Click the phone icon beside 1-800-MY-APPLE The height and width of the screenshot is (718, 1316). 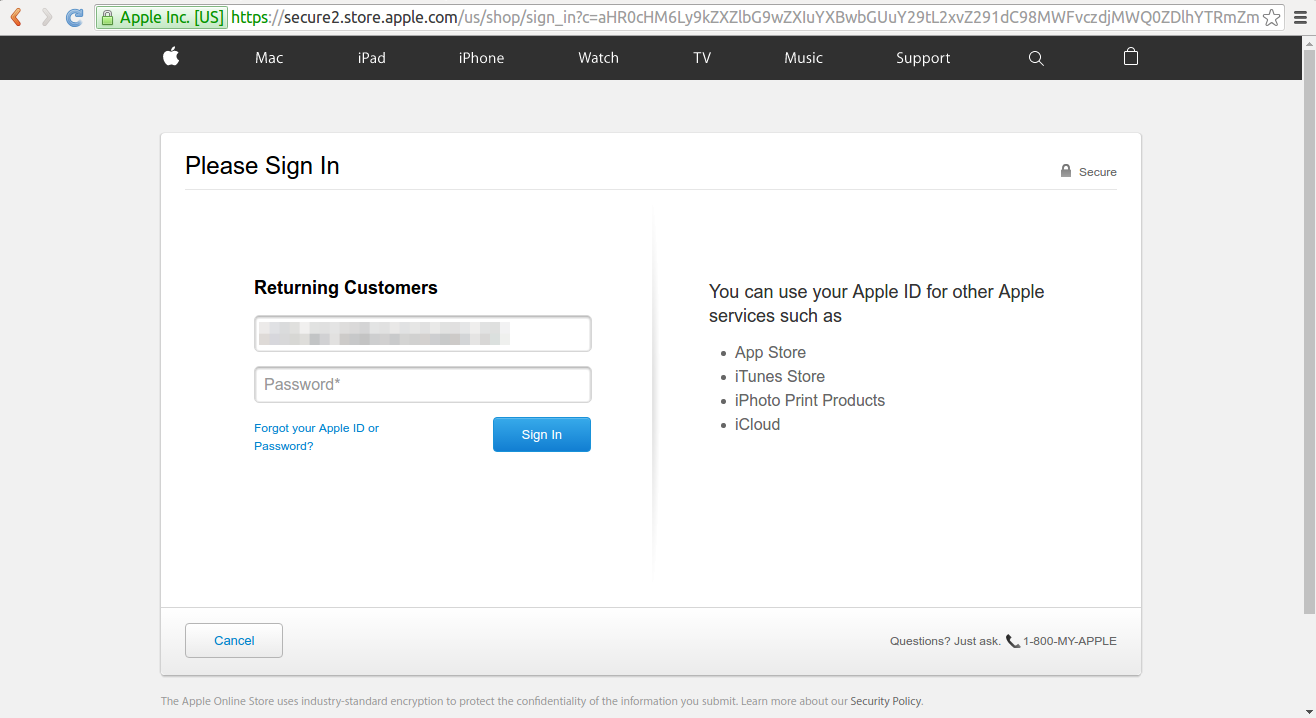(x=1013, y=640)
